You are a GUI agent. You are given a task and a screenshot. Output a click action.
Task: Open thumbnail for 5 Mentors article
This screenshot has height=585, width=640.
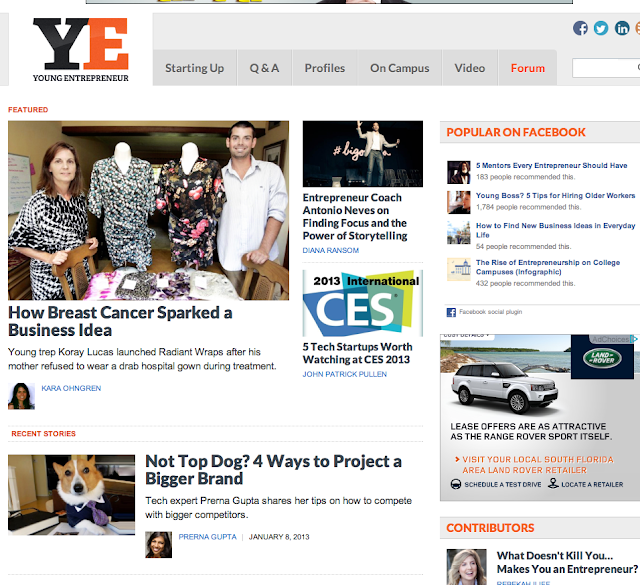click(458, 172)
